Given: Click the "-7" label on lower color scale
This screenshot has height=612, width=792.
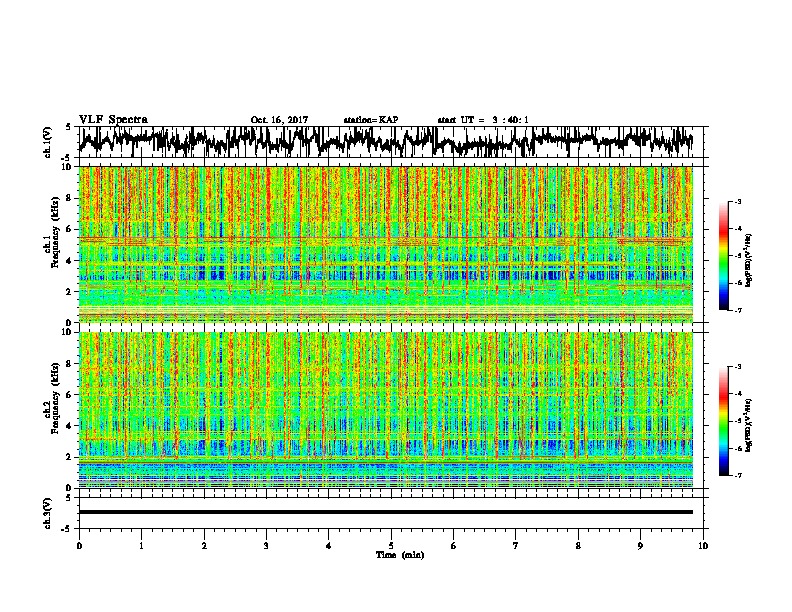Looking at the screenshot, I should coord(737,475).
